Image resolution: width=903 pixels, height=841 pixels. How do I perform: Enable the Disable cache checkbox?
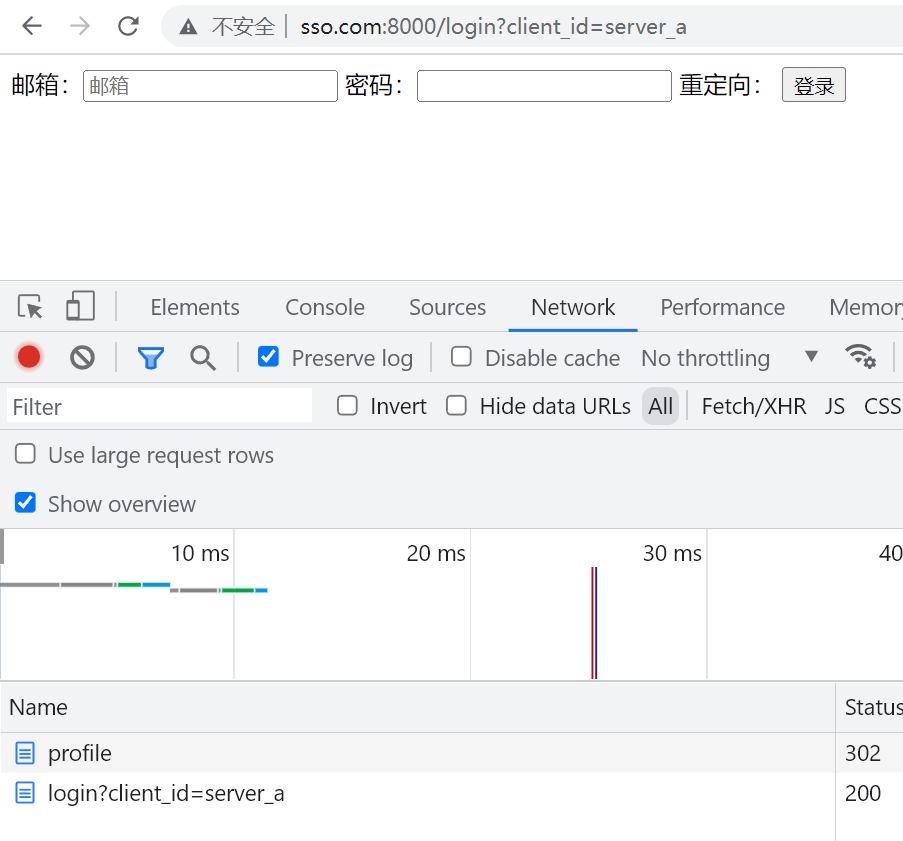461,357
